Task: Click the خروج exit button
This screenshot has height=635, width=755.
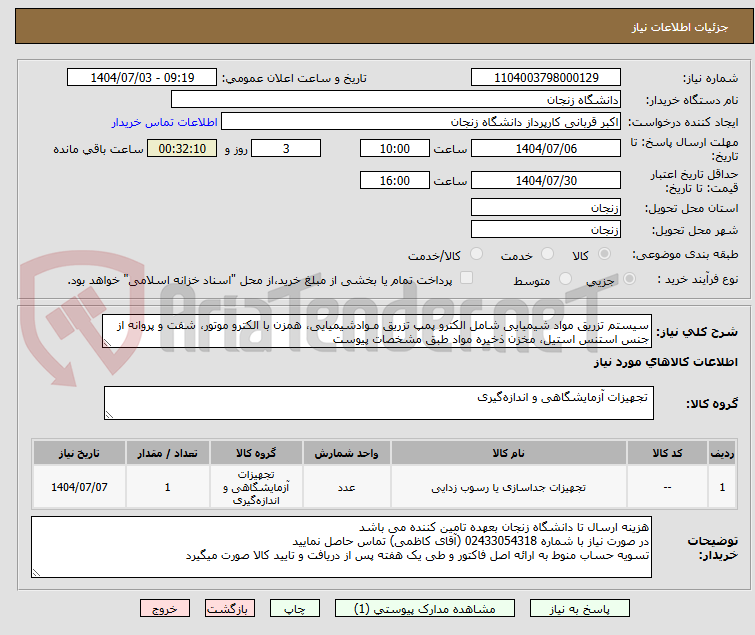Action: point(165,609)
